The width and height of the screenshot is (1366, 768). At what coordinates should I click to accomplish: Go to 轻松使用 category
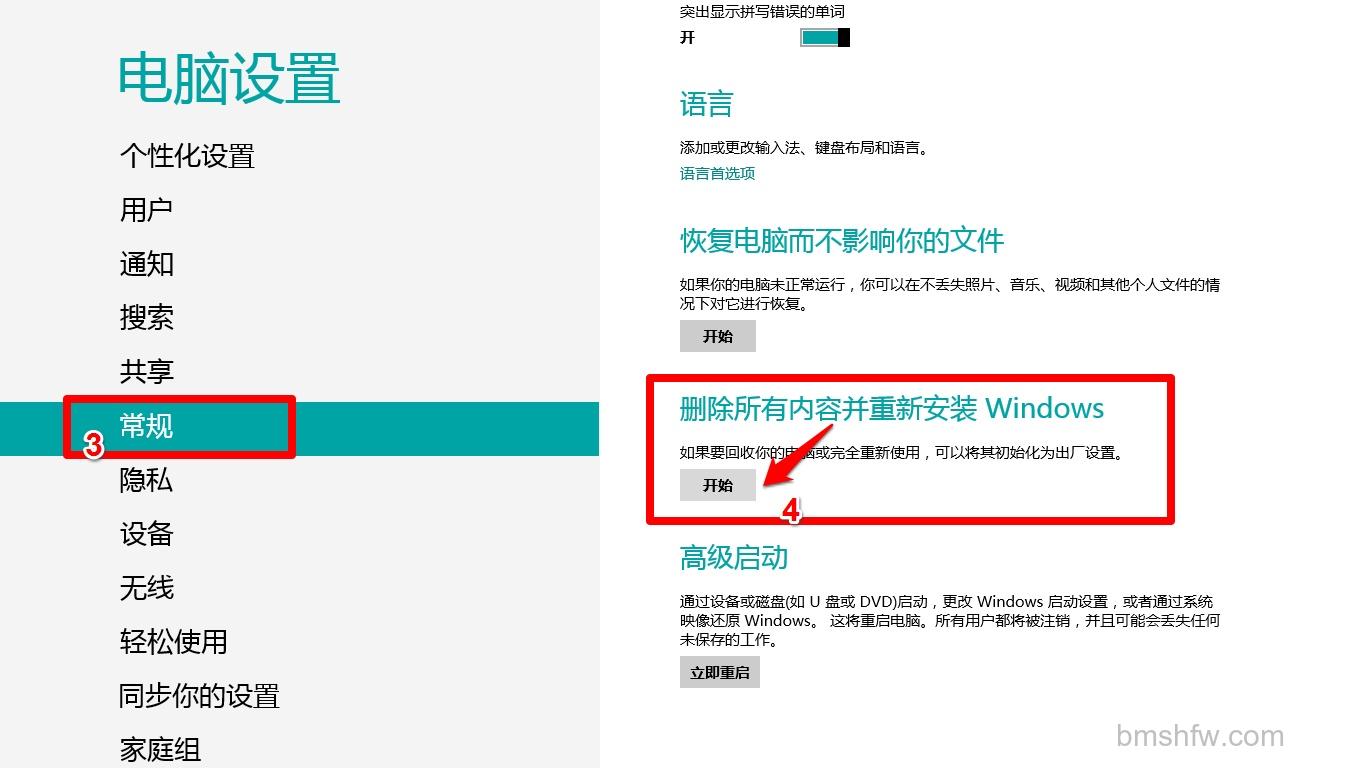[x=174, y=642]
